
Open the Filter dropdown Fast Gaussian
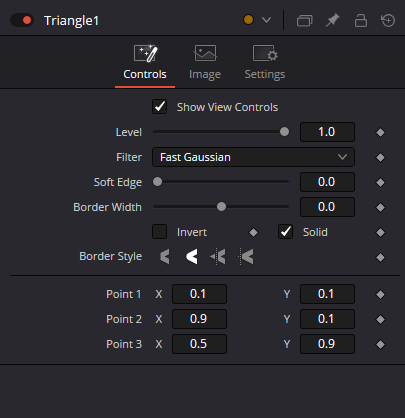pyautogui.click(x=253, y=157)
